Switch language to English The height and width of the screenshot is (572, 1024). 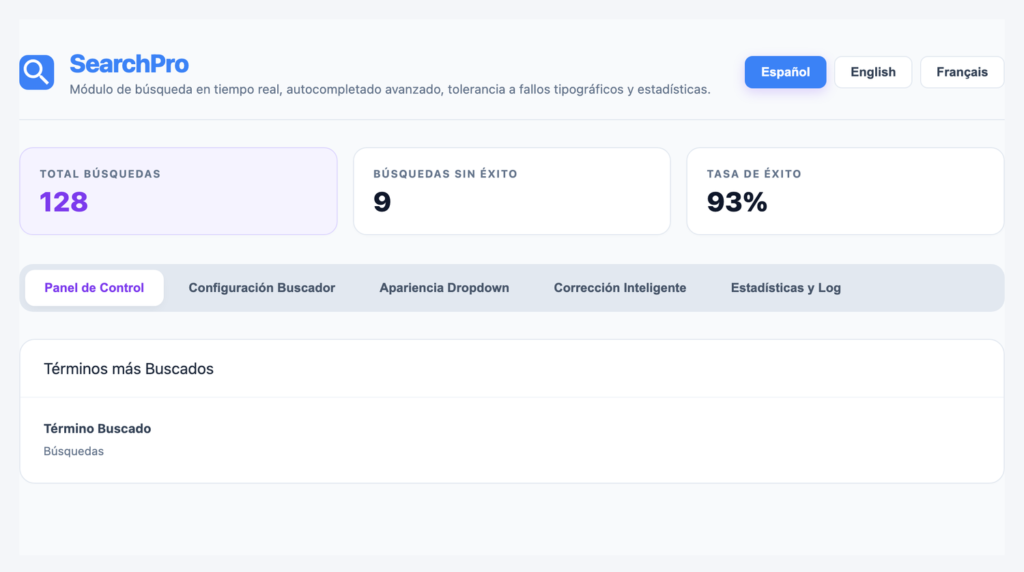872,72
